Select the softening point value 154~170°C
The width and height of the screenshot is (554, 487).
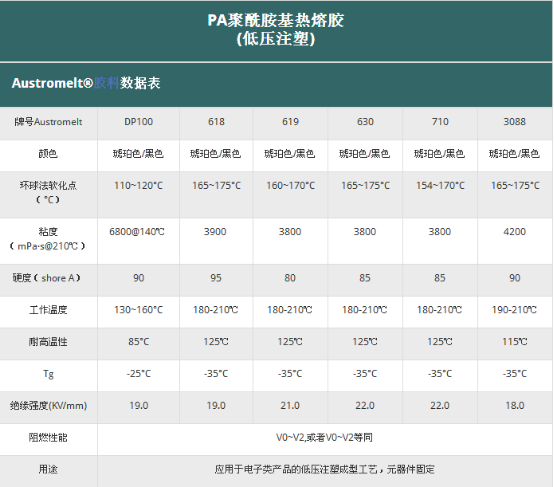click(440, 186)
